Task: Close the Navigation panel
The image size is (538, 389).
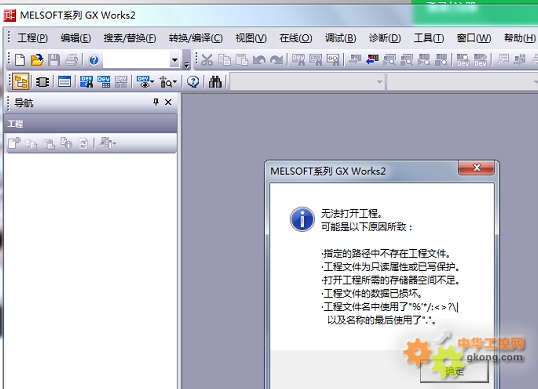Action: (168, 102)
